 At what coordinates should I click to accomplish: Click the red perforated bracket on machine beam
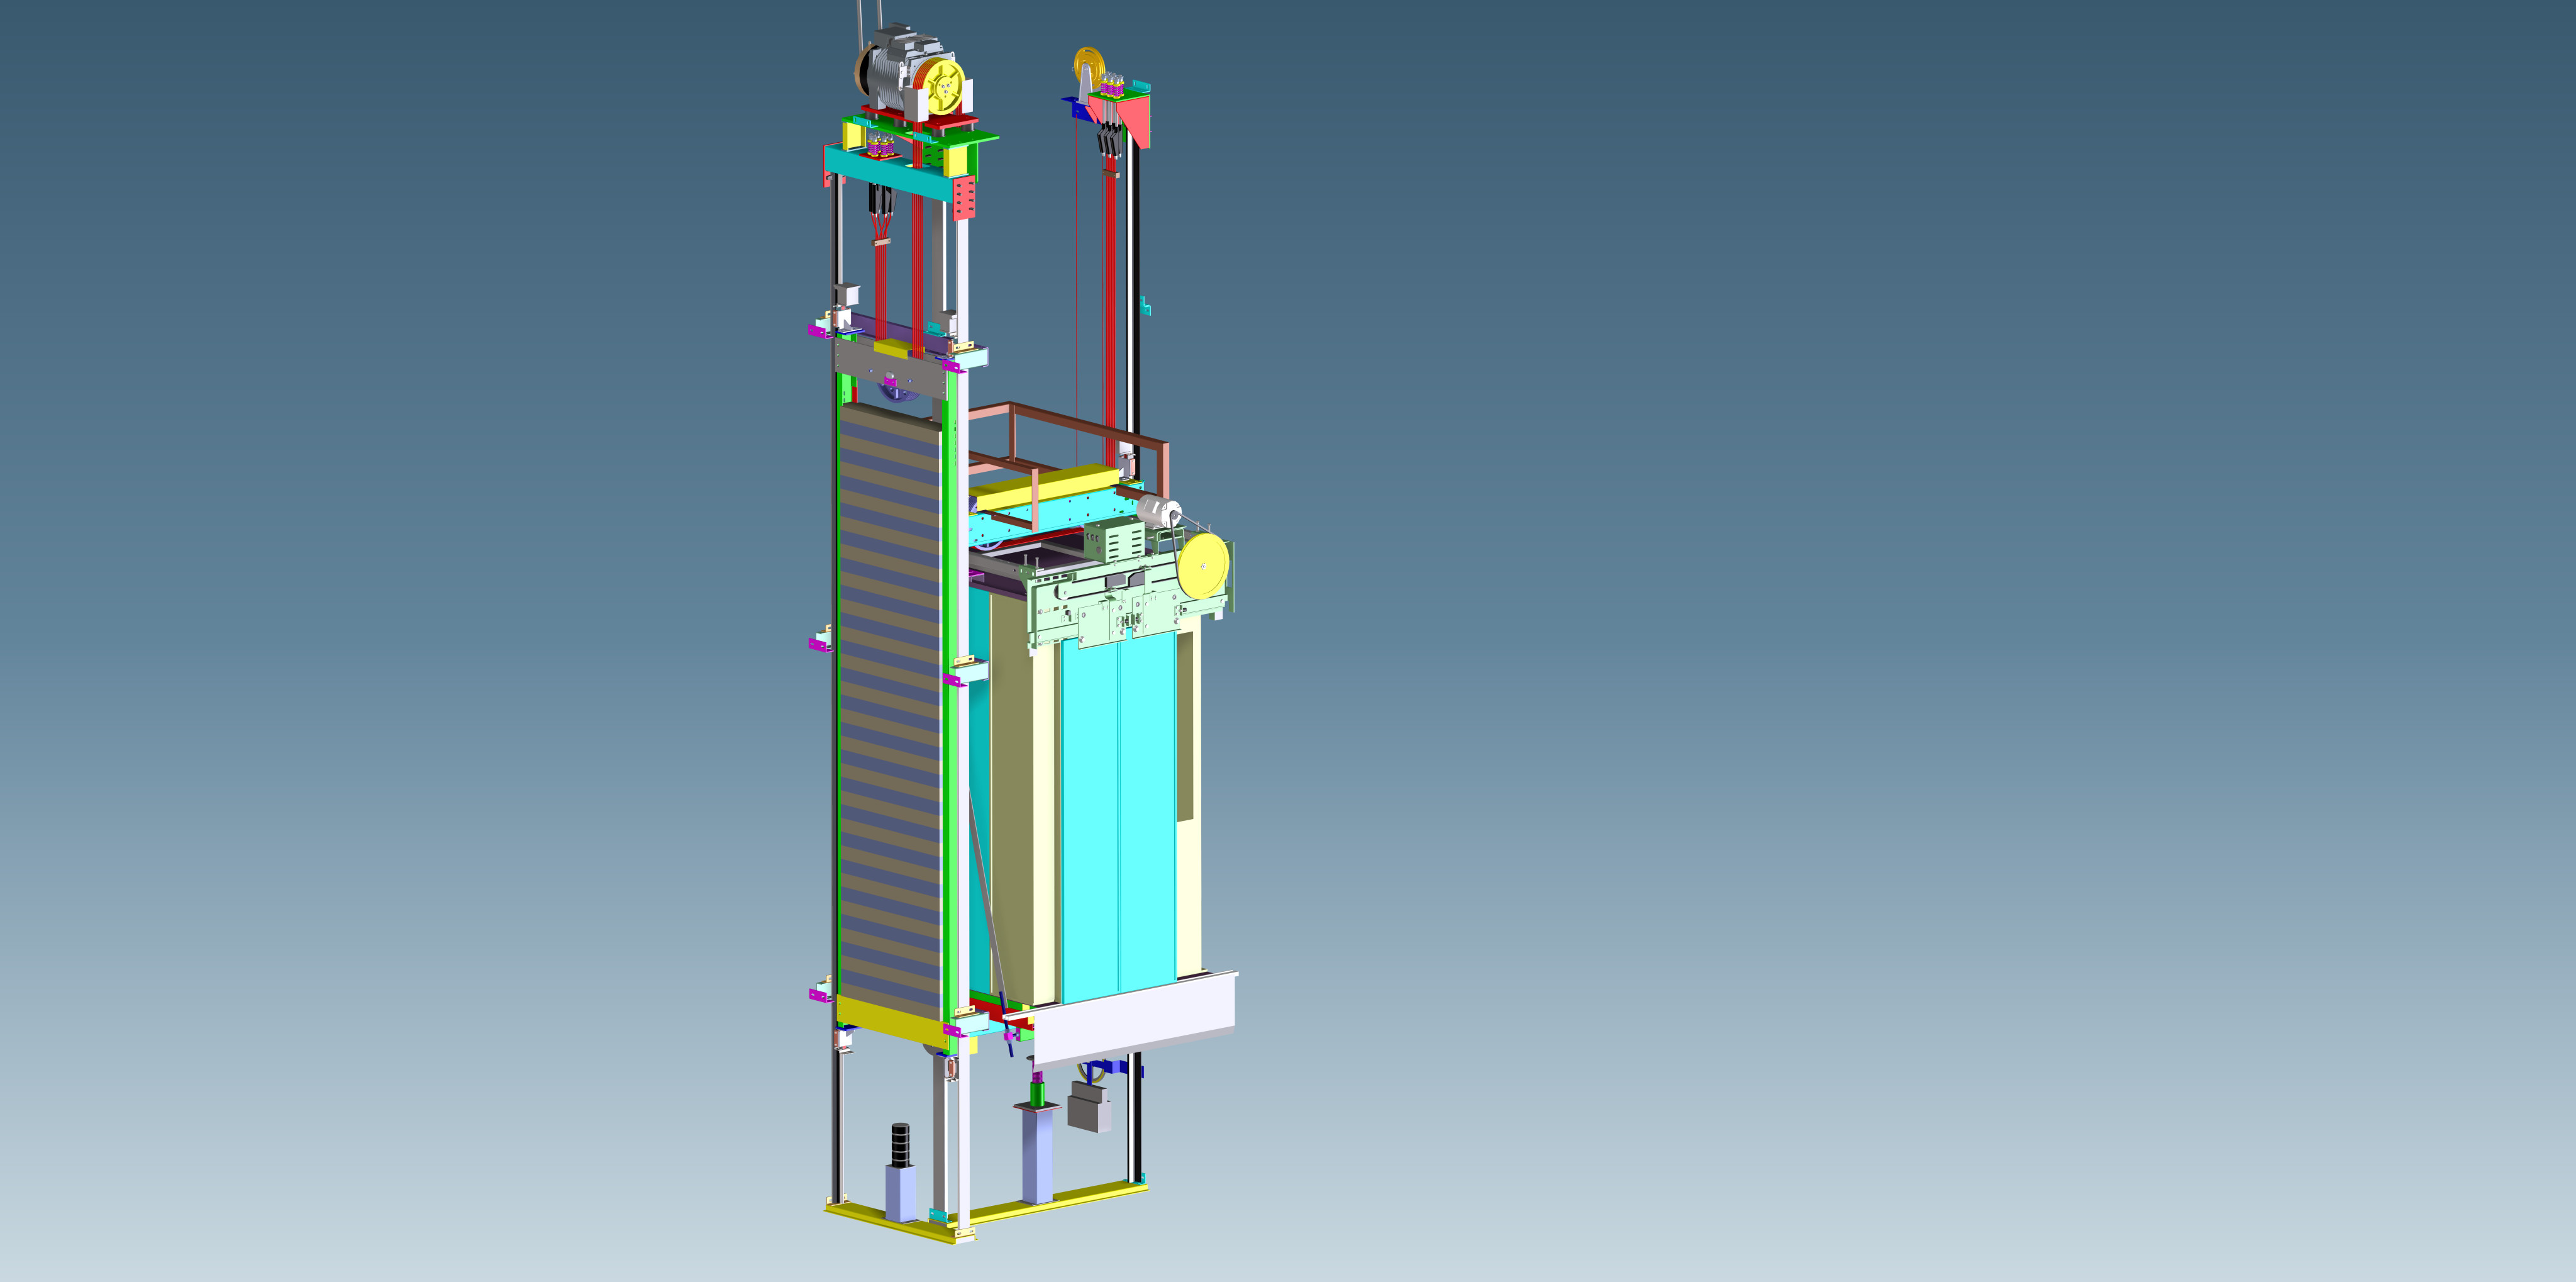coord(964,198)
